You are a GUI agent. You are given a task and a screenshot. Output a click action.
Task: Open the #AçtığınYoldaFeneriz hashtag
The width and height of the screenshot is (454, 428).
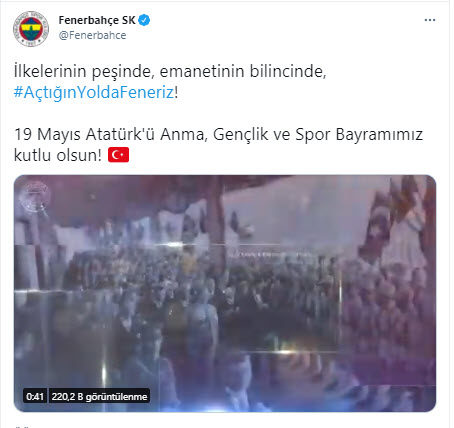tap(94, 92)
